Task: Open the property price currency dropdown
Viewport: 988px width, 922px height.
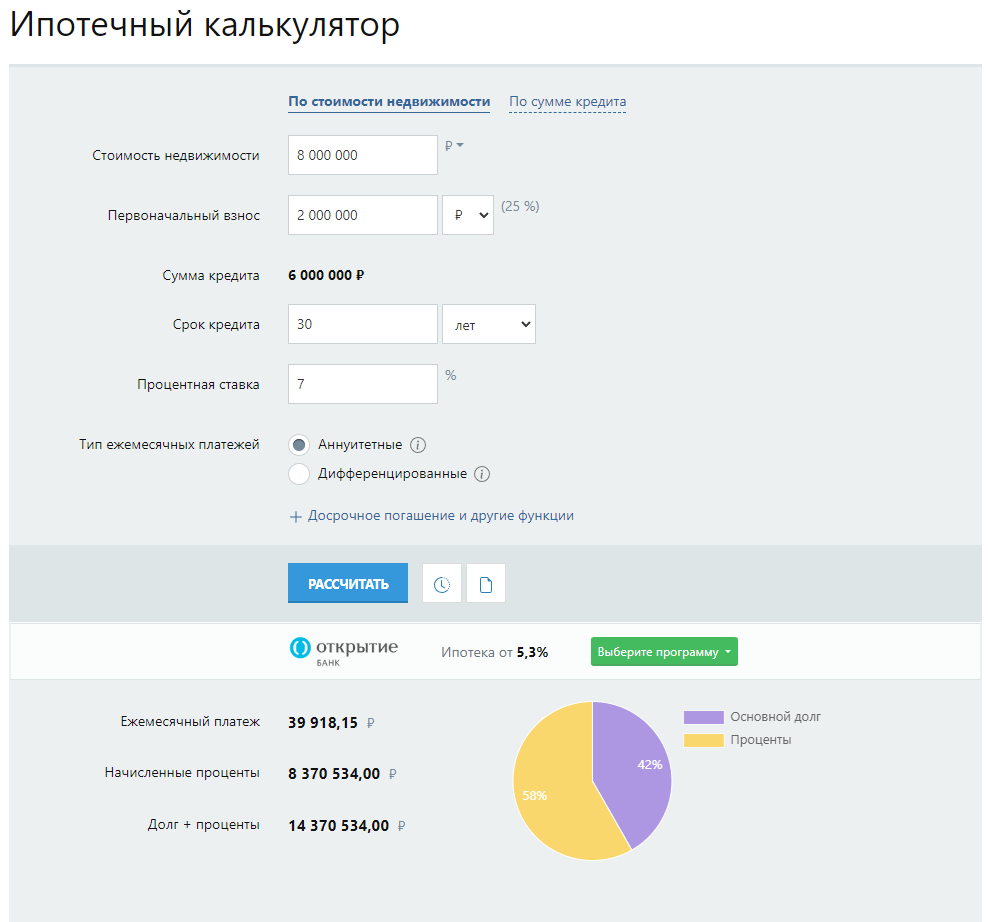Action: pos(454,146)
